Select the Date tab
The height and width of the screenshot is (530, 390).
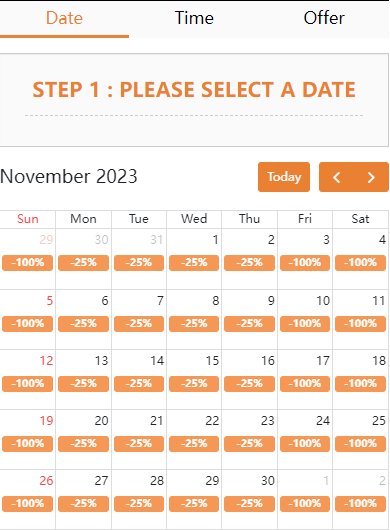[64, 18]
